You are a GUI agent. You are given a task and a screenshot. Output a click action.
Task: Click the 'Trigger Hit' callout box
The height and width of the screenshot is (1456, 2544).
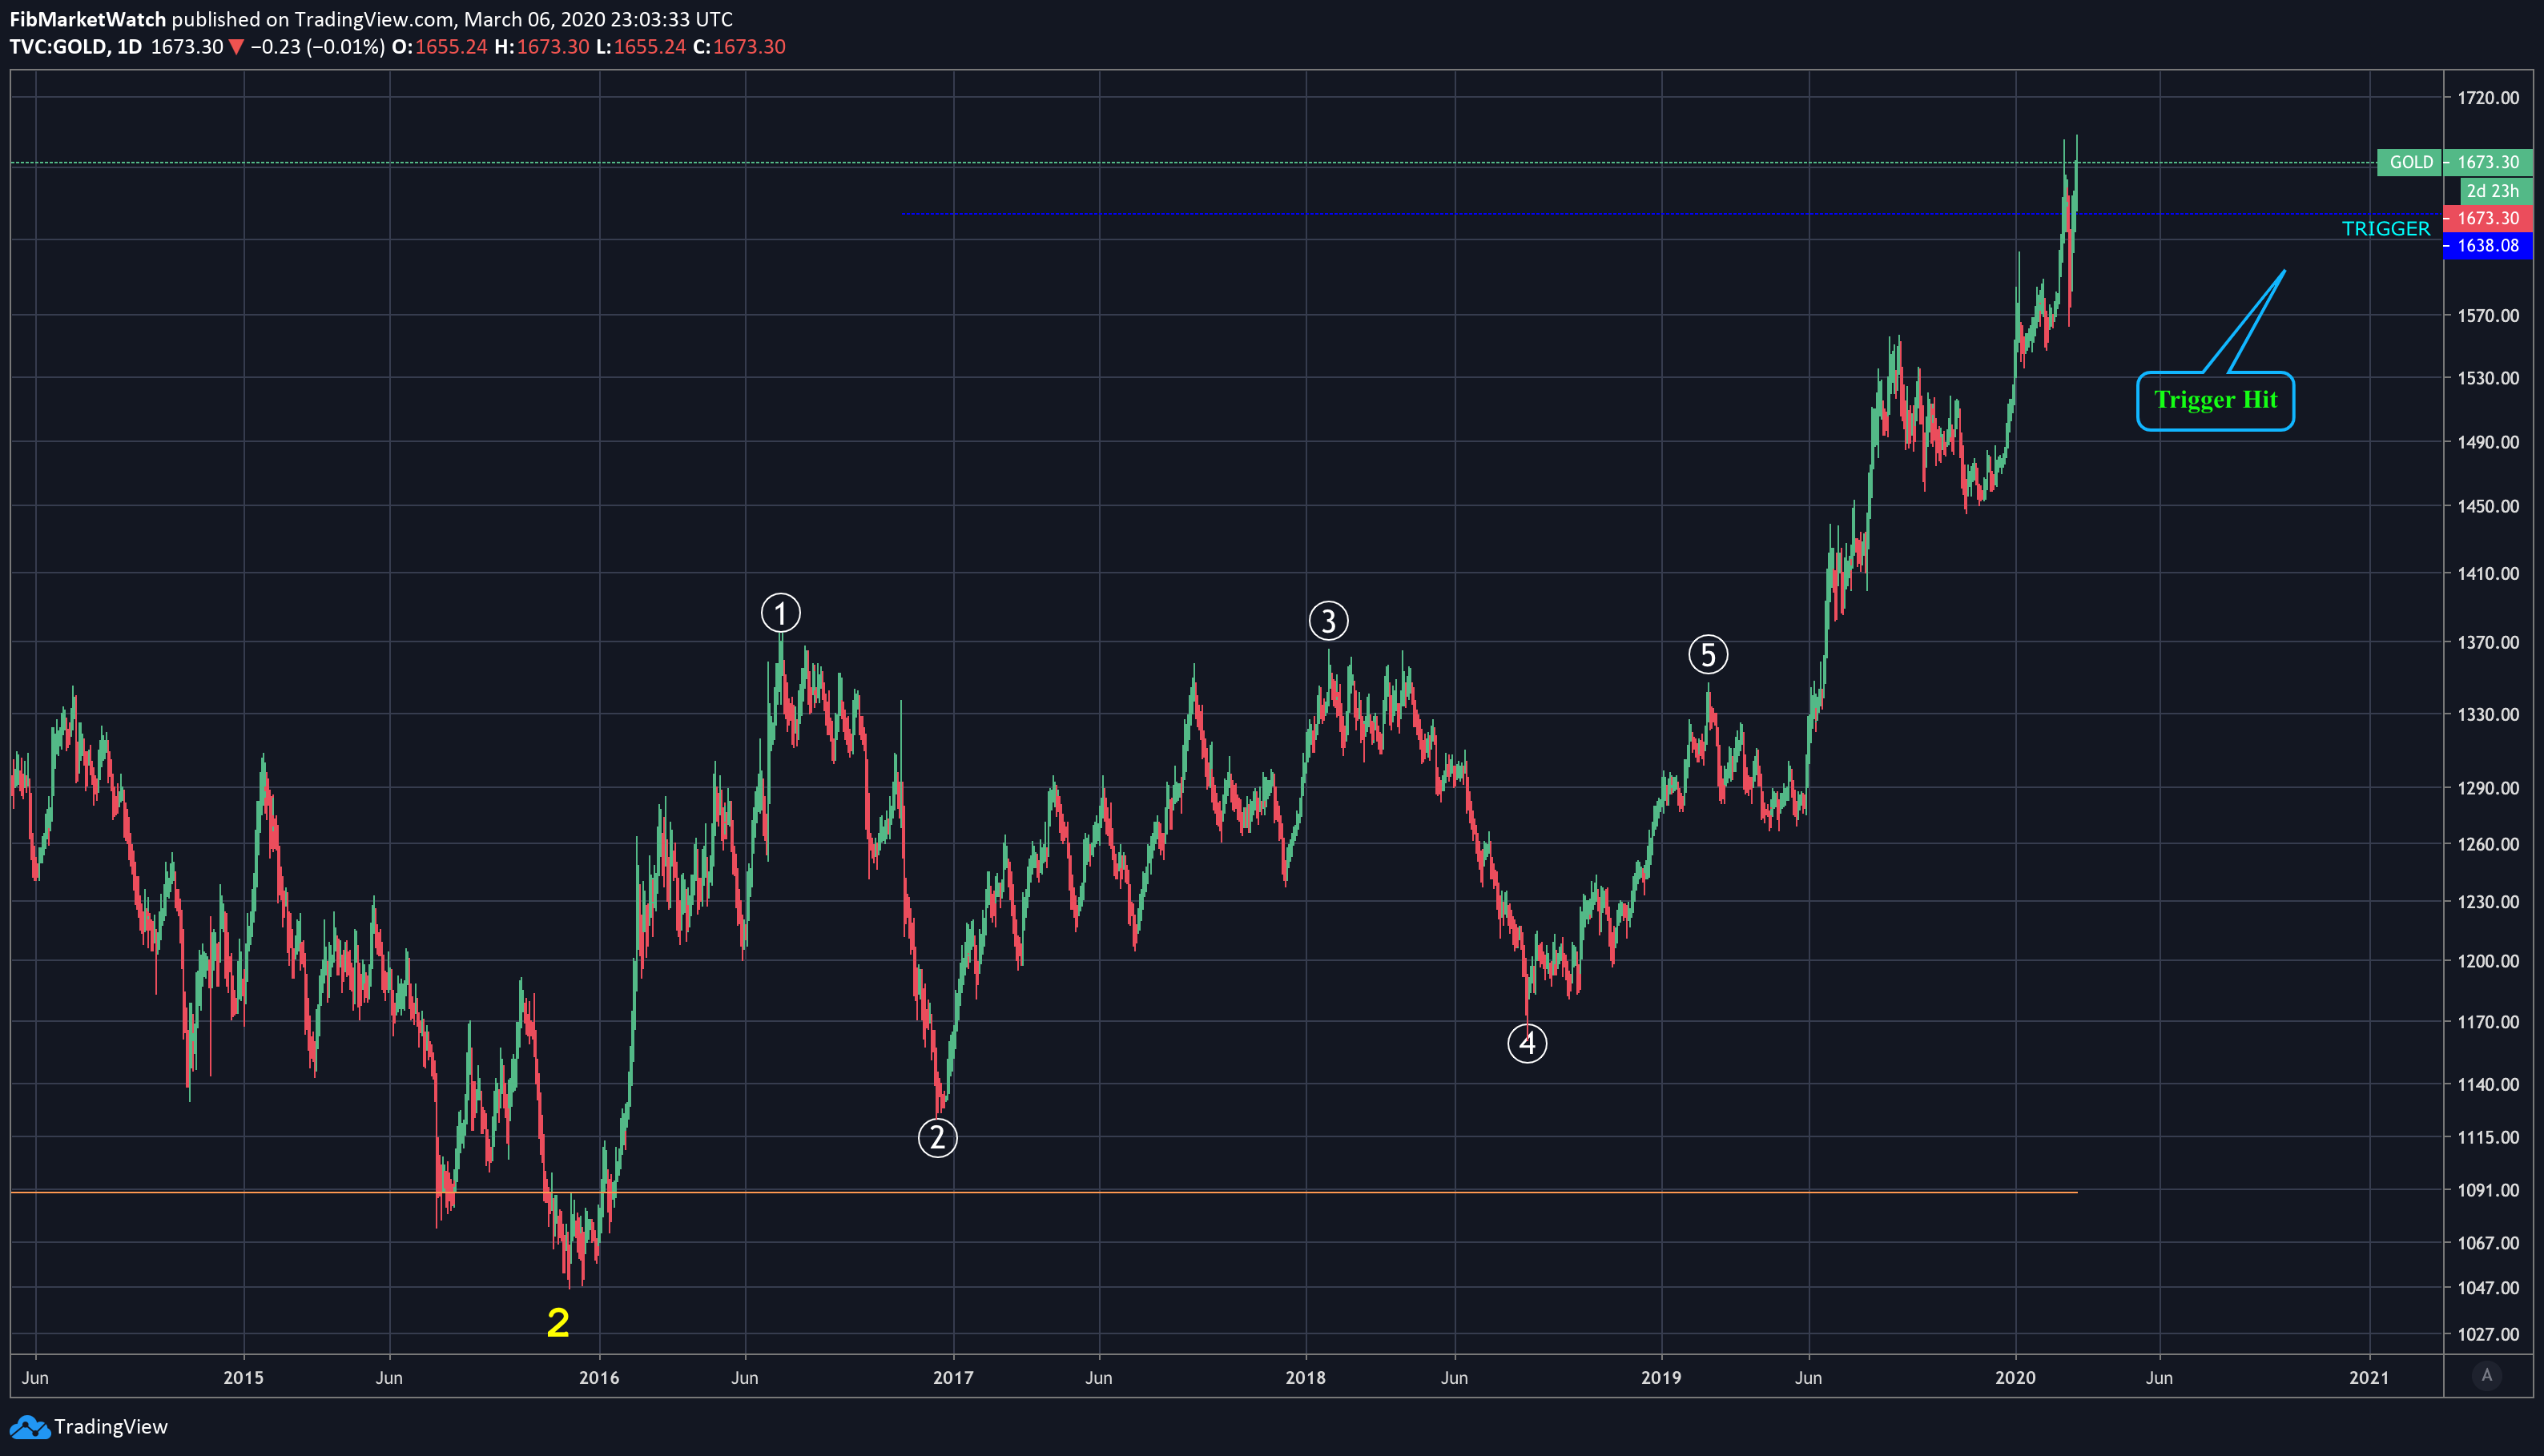[x=2215, y=401]
